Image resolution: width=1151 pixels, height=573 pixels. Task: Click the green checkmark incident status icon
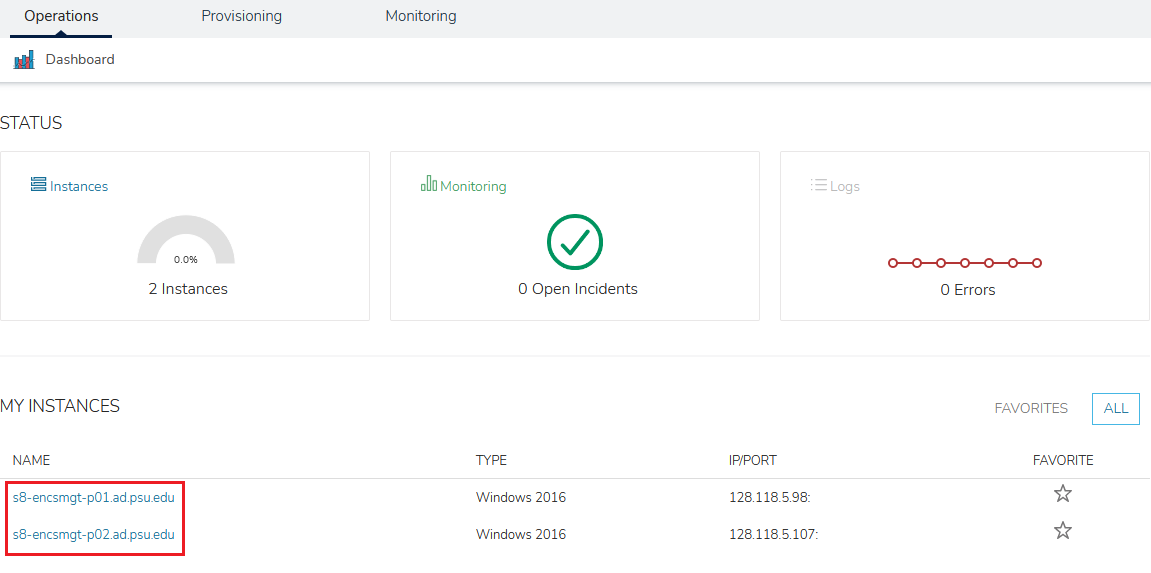(x=575, y=243)
